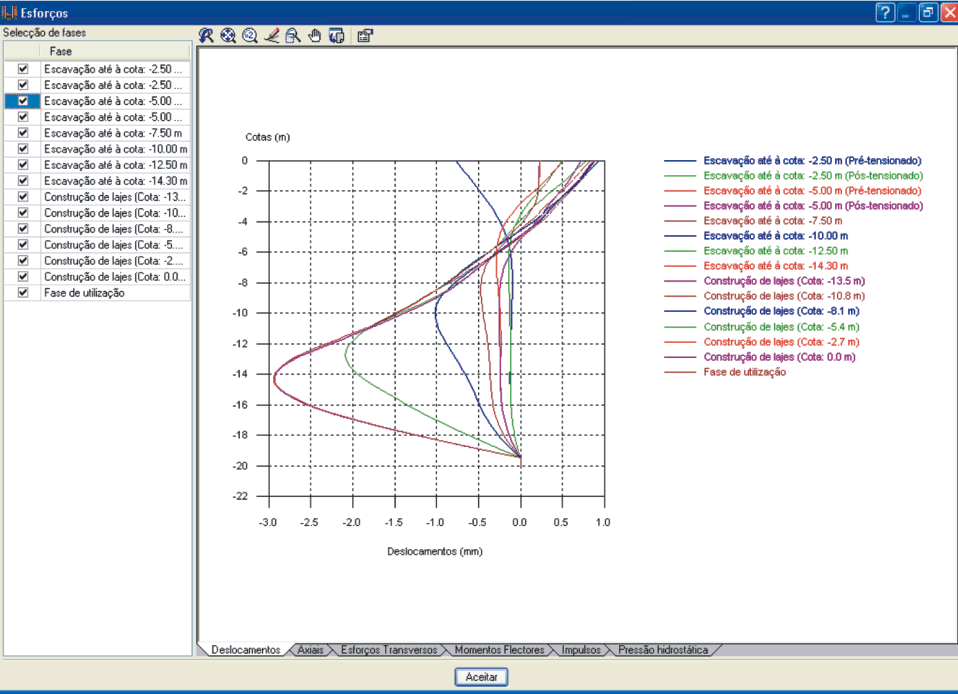This screenshot has width=958, height=694.
Task: Go to the Pressão hidrostática tab
Action: 663,650
